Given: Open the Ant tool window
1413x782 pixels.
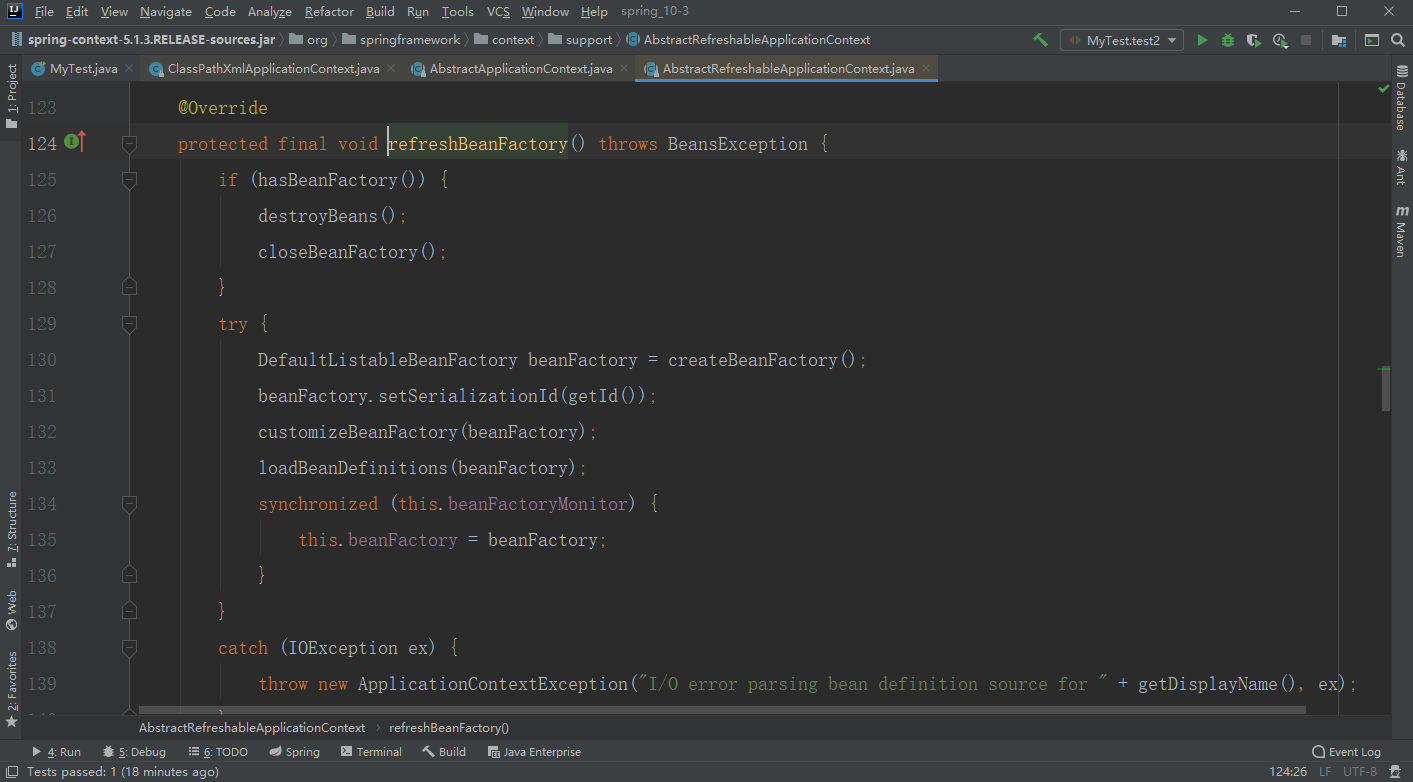Looking at the screenshot, I should [1400, 167].
